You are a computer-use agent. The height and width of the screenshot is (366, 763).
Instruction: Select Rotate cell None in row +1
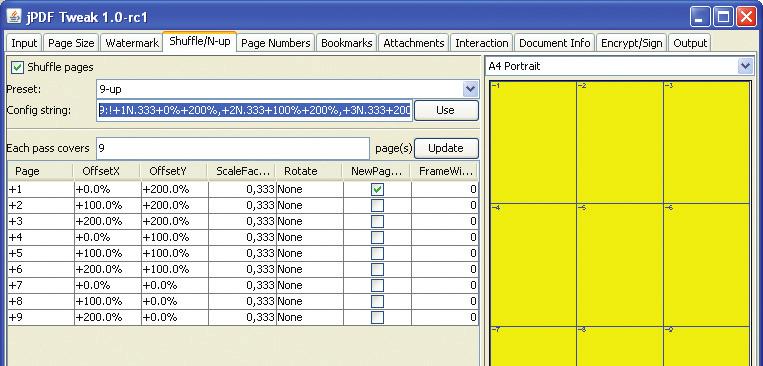(x=309, y=189)
